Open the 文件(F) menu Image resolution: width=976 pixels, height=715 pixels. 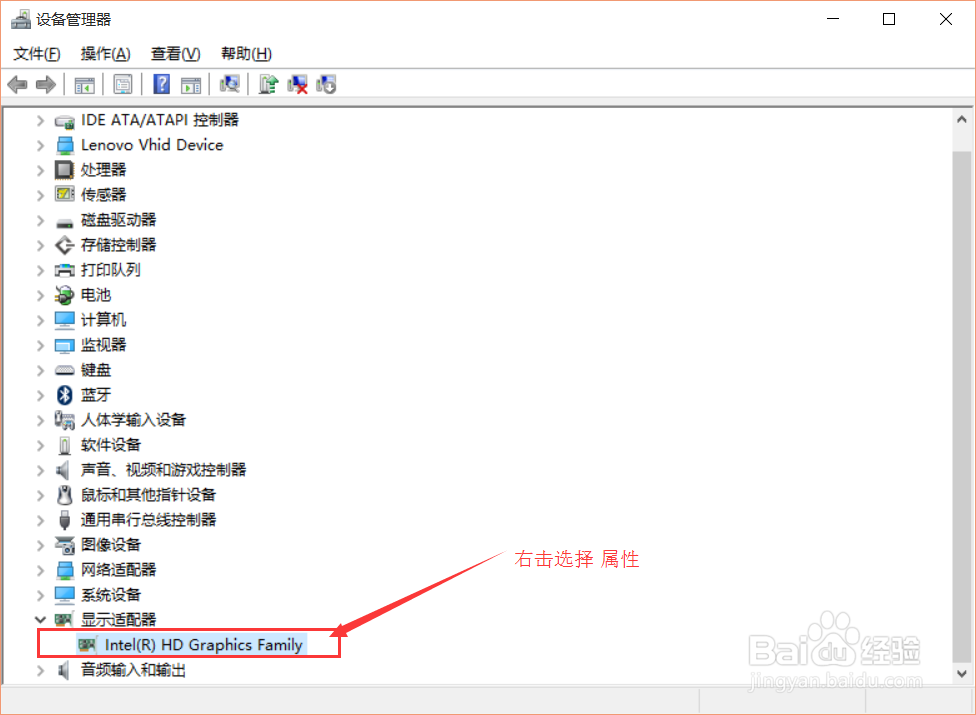37,54
